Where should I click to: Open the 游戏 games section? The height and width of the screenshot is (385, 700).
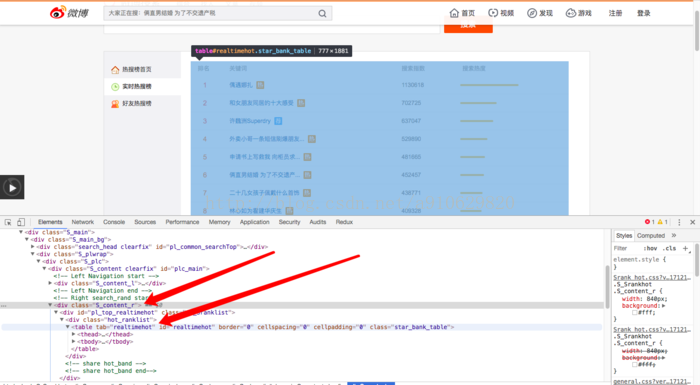click(x=579, y=13)
